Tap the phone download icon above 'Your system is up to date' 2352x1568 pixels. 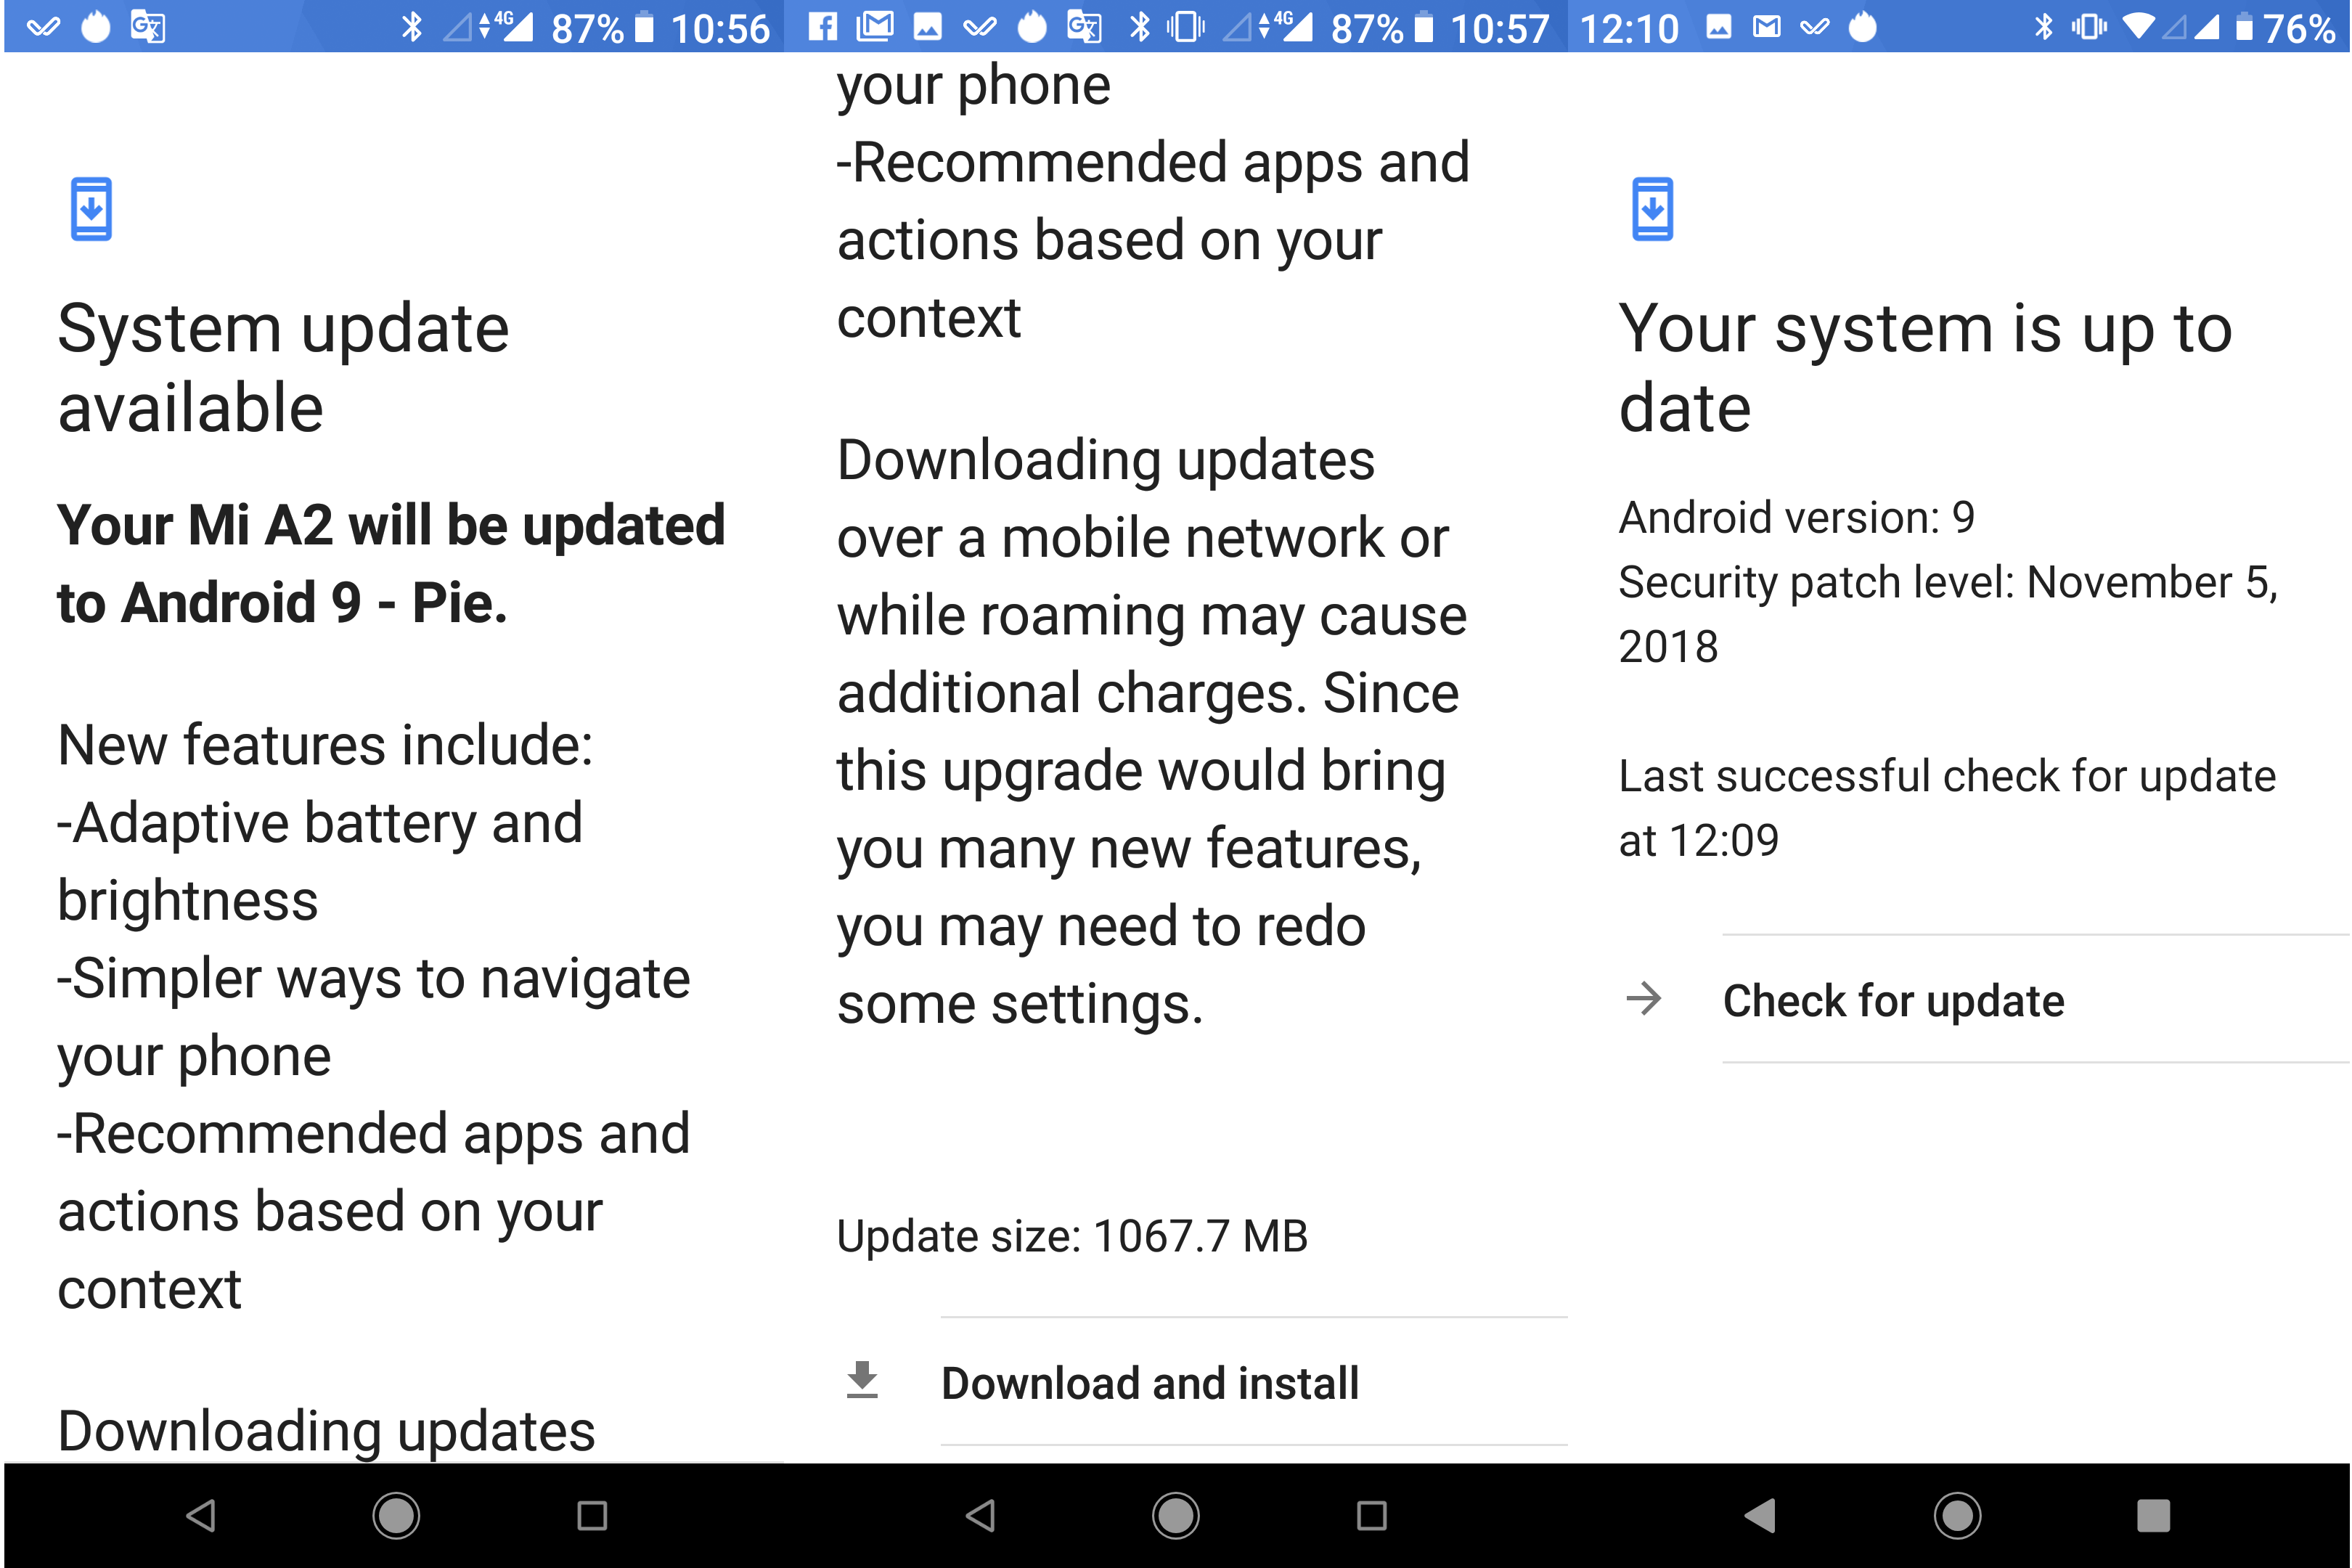click(x=1652, y=209)
